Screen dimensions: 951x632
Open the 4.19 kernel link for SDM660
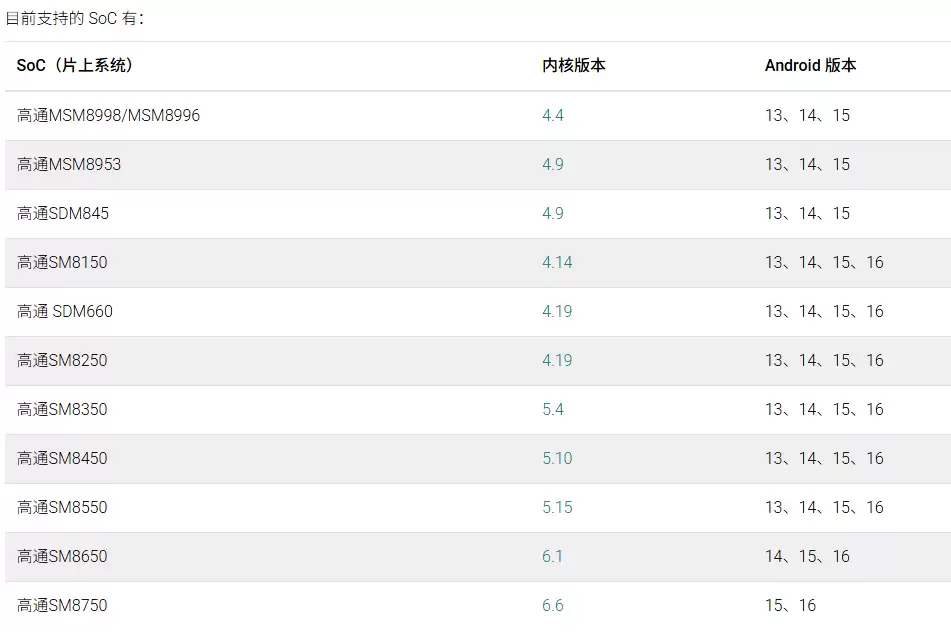pyautogui.click(x=557, y=312)
